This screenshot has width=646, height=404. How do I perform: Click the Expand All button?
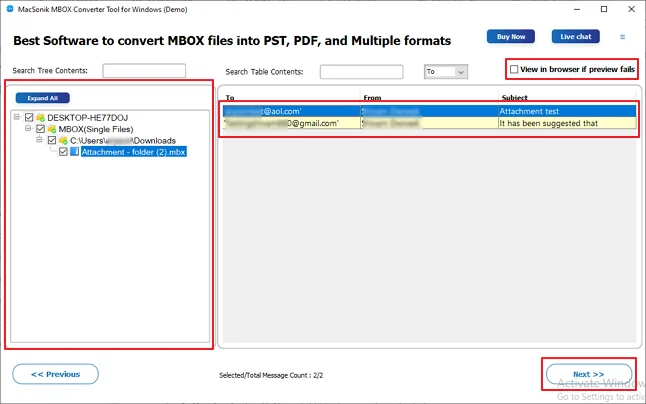click(42, 98)
